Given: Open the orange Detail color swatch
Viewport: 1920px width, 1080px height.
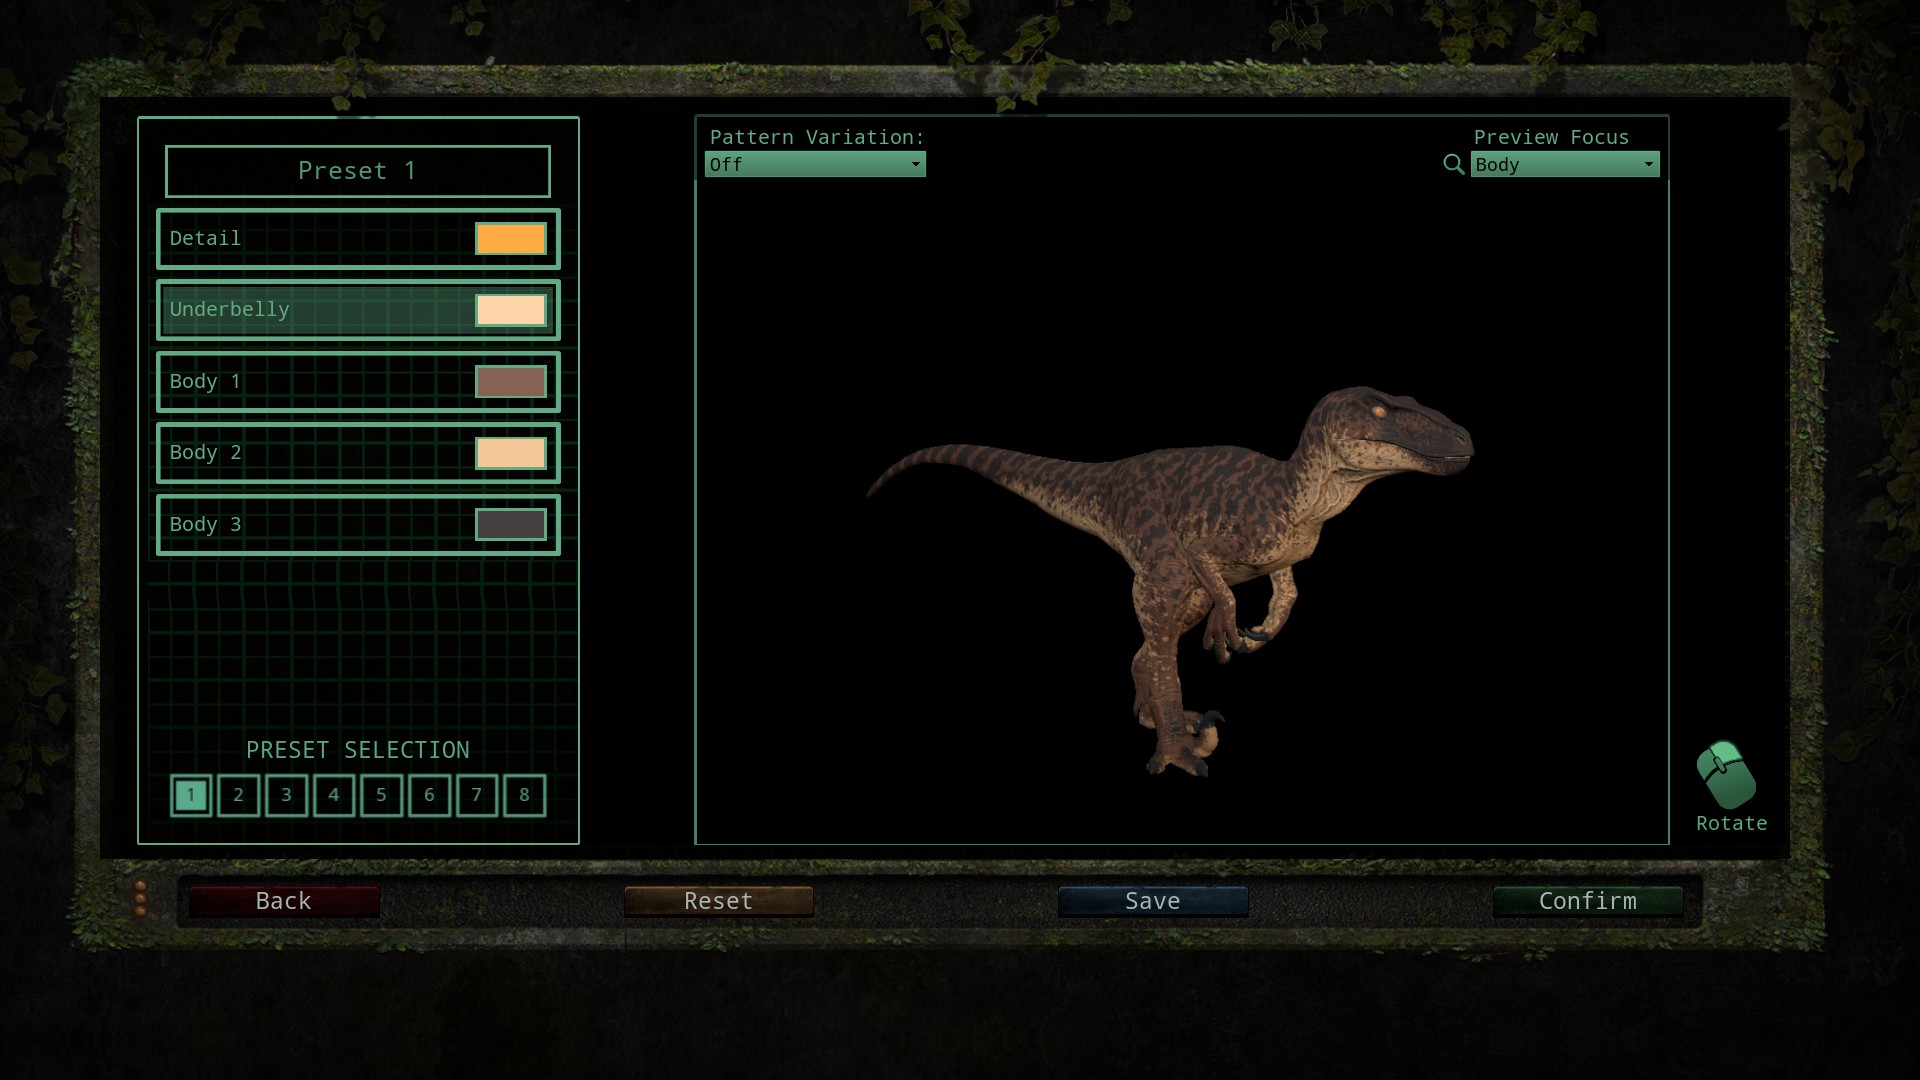Looking at the screenshot, I should pos(510,239).
